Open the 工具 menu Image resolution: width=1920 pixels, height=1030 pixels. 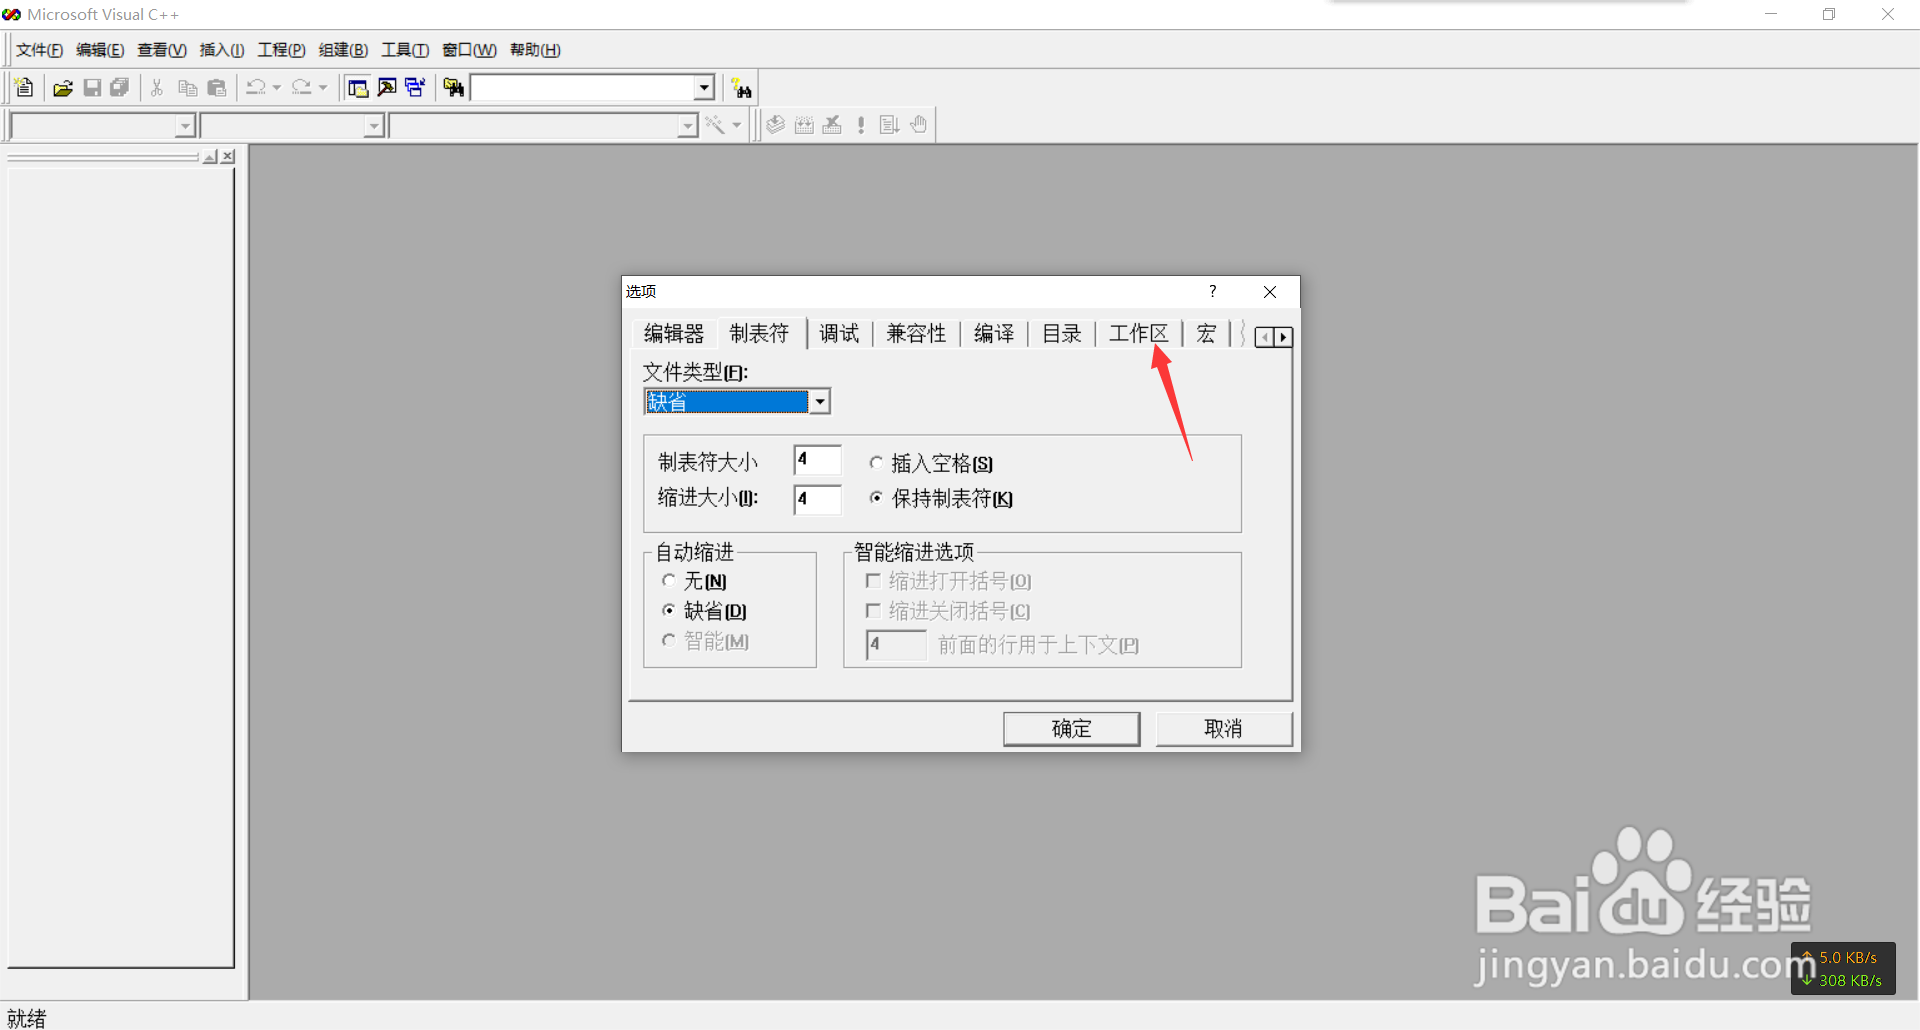pyautogui.click(x=405, y=50)
